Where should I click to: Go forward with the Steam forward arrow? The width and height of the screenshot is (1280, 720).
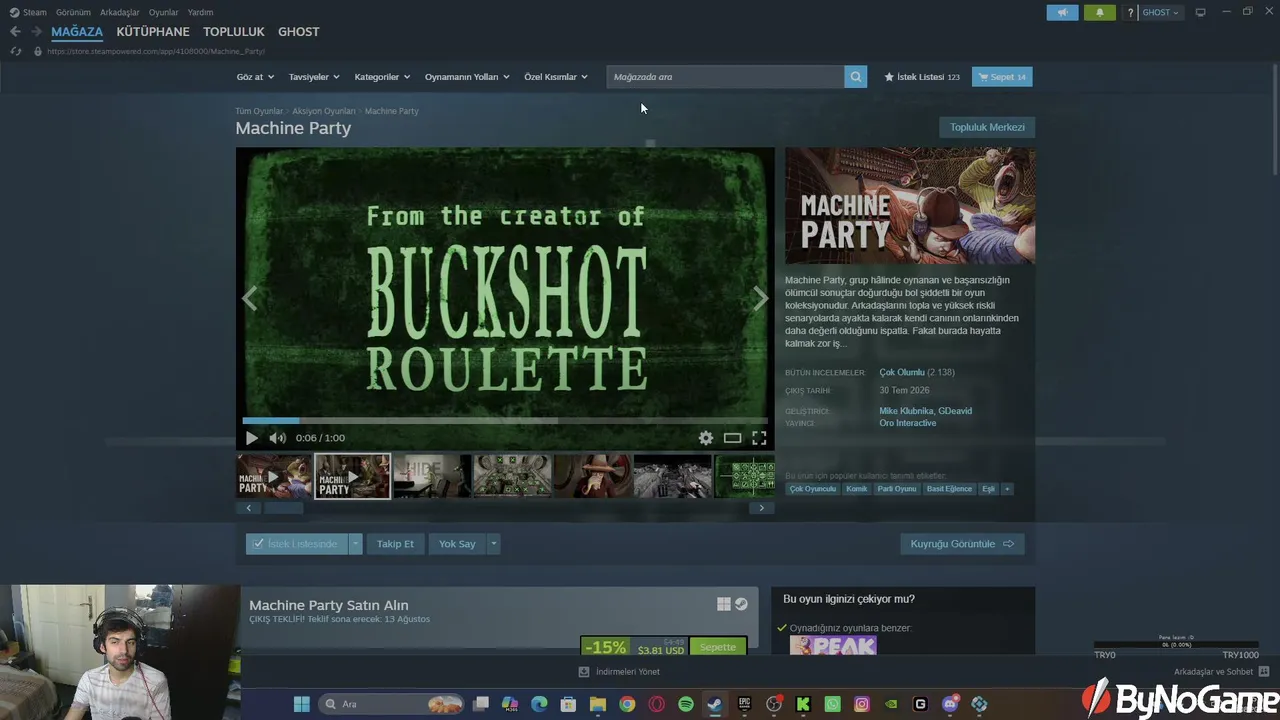(x=36, y=32)
